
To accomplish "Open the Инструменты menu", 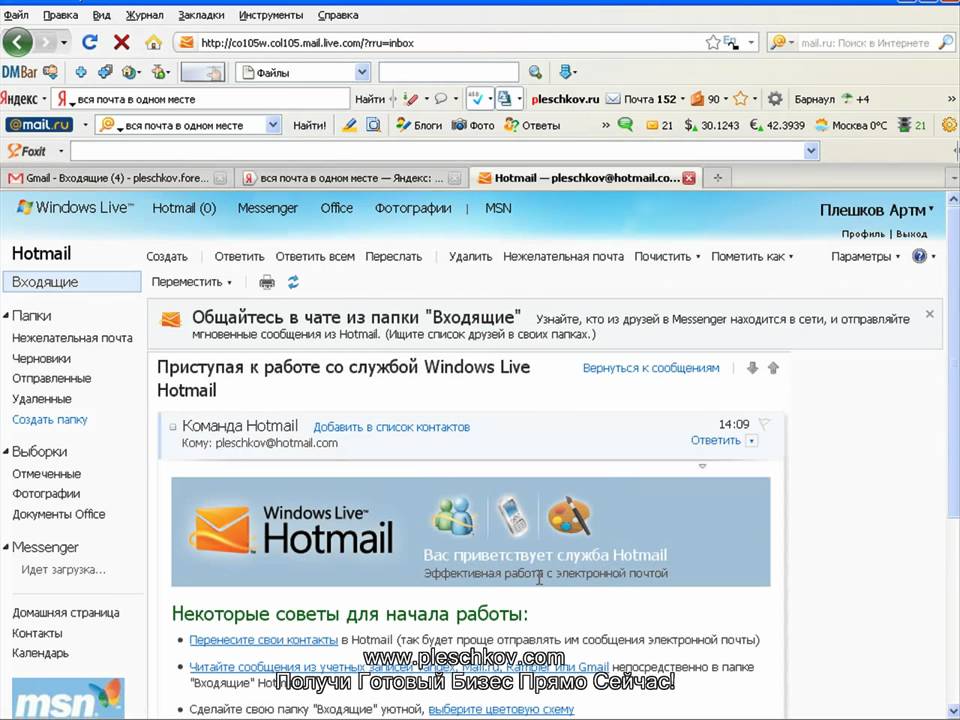I will pos(271,15).
